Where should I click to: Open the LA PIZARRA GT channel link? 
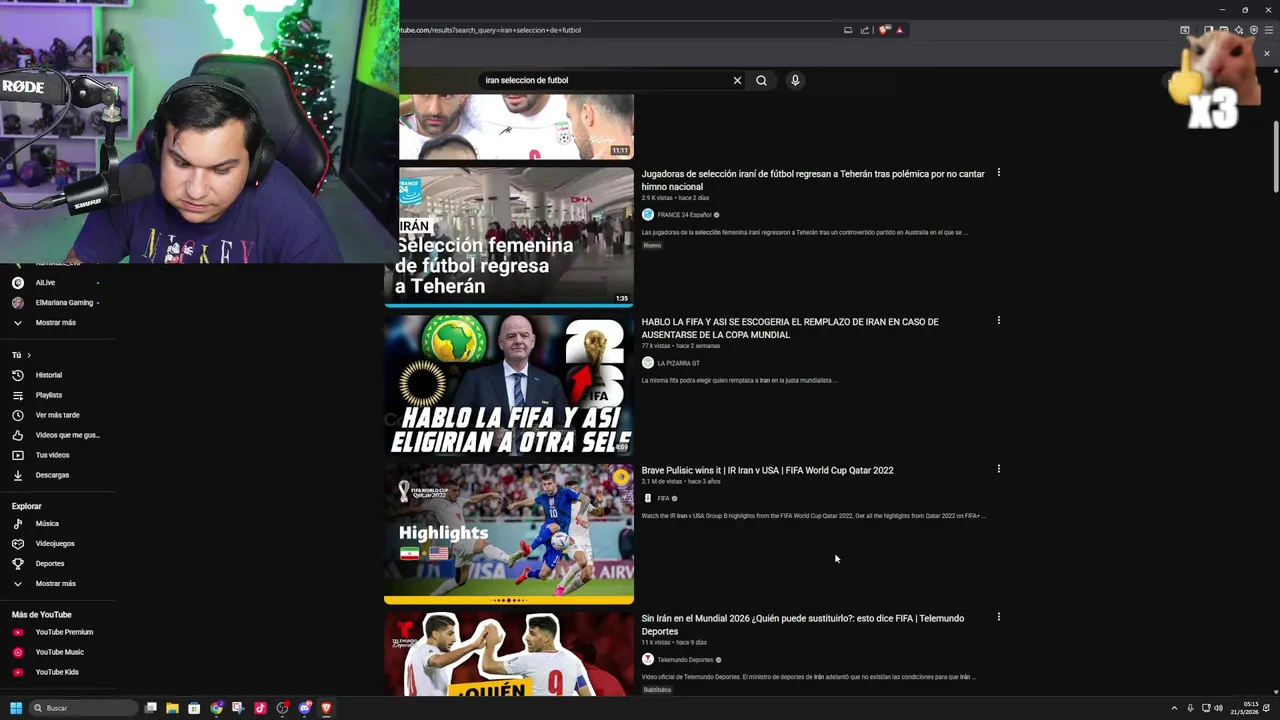coord(678,363)
